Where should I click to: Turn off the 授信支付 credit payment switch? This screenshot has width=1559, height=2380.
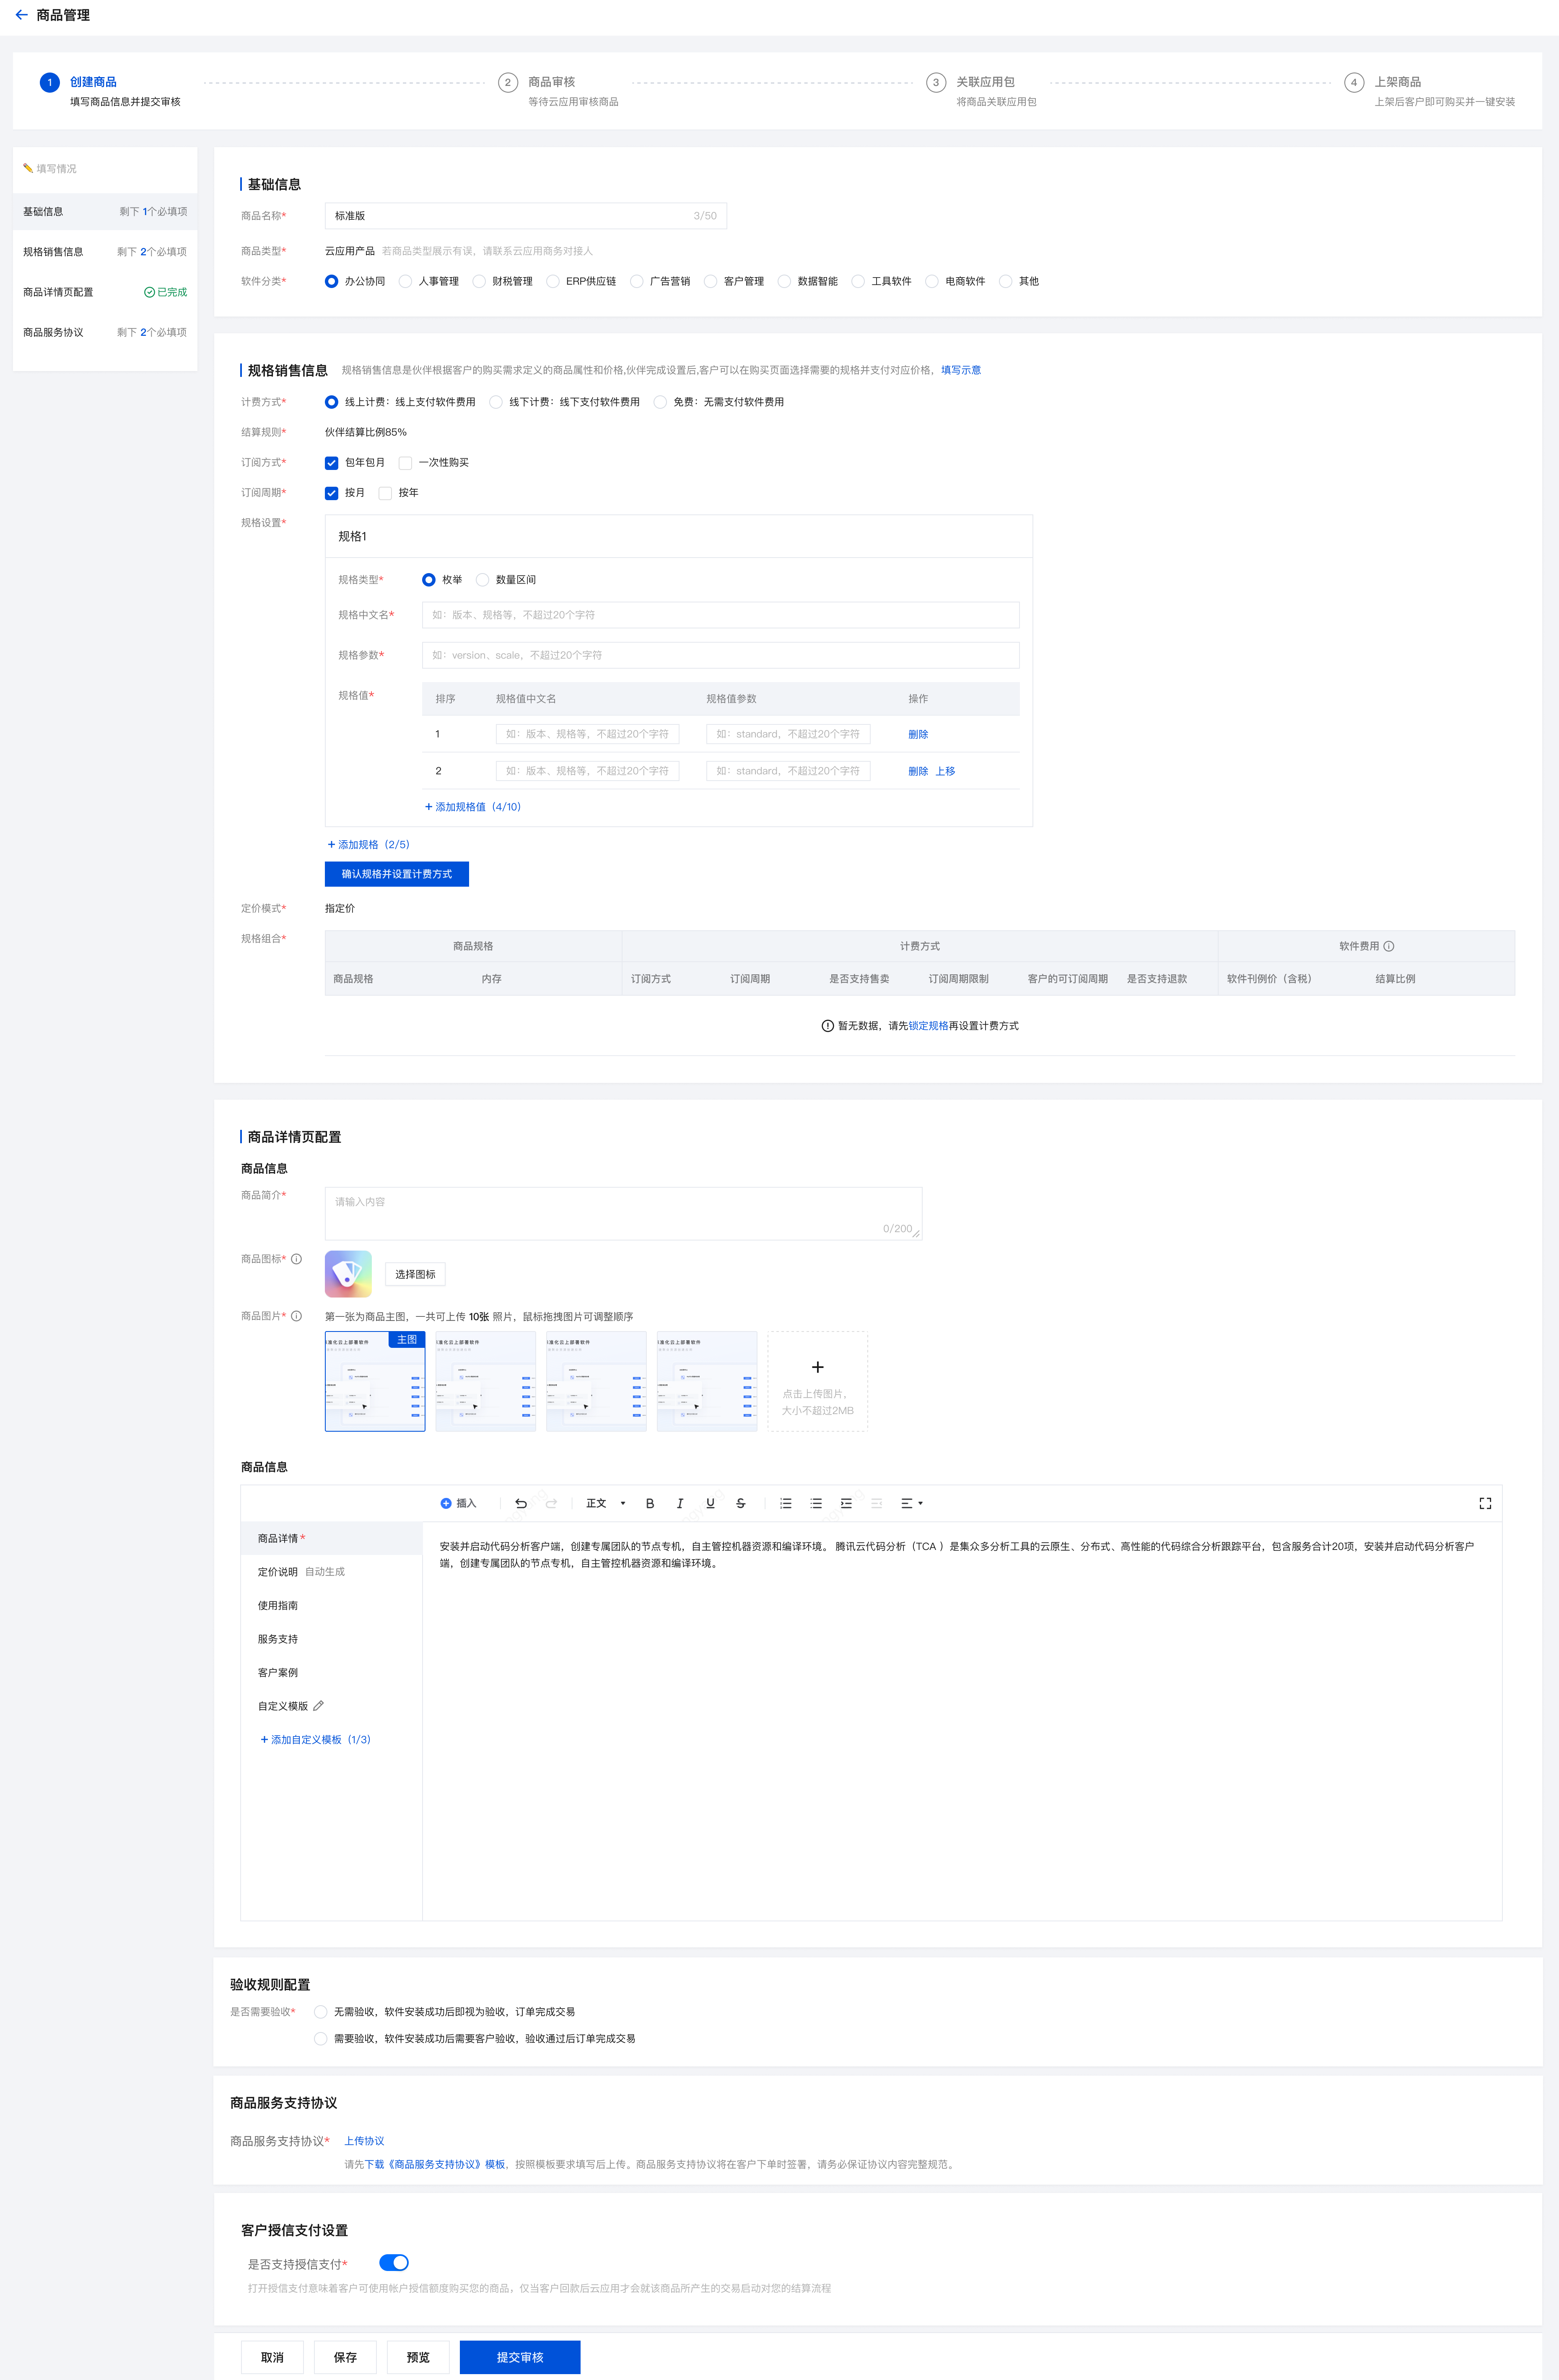[x=394, y=2262]
